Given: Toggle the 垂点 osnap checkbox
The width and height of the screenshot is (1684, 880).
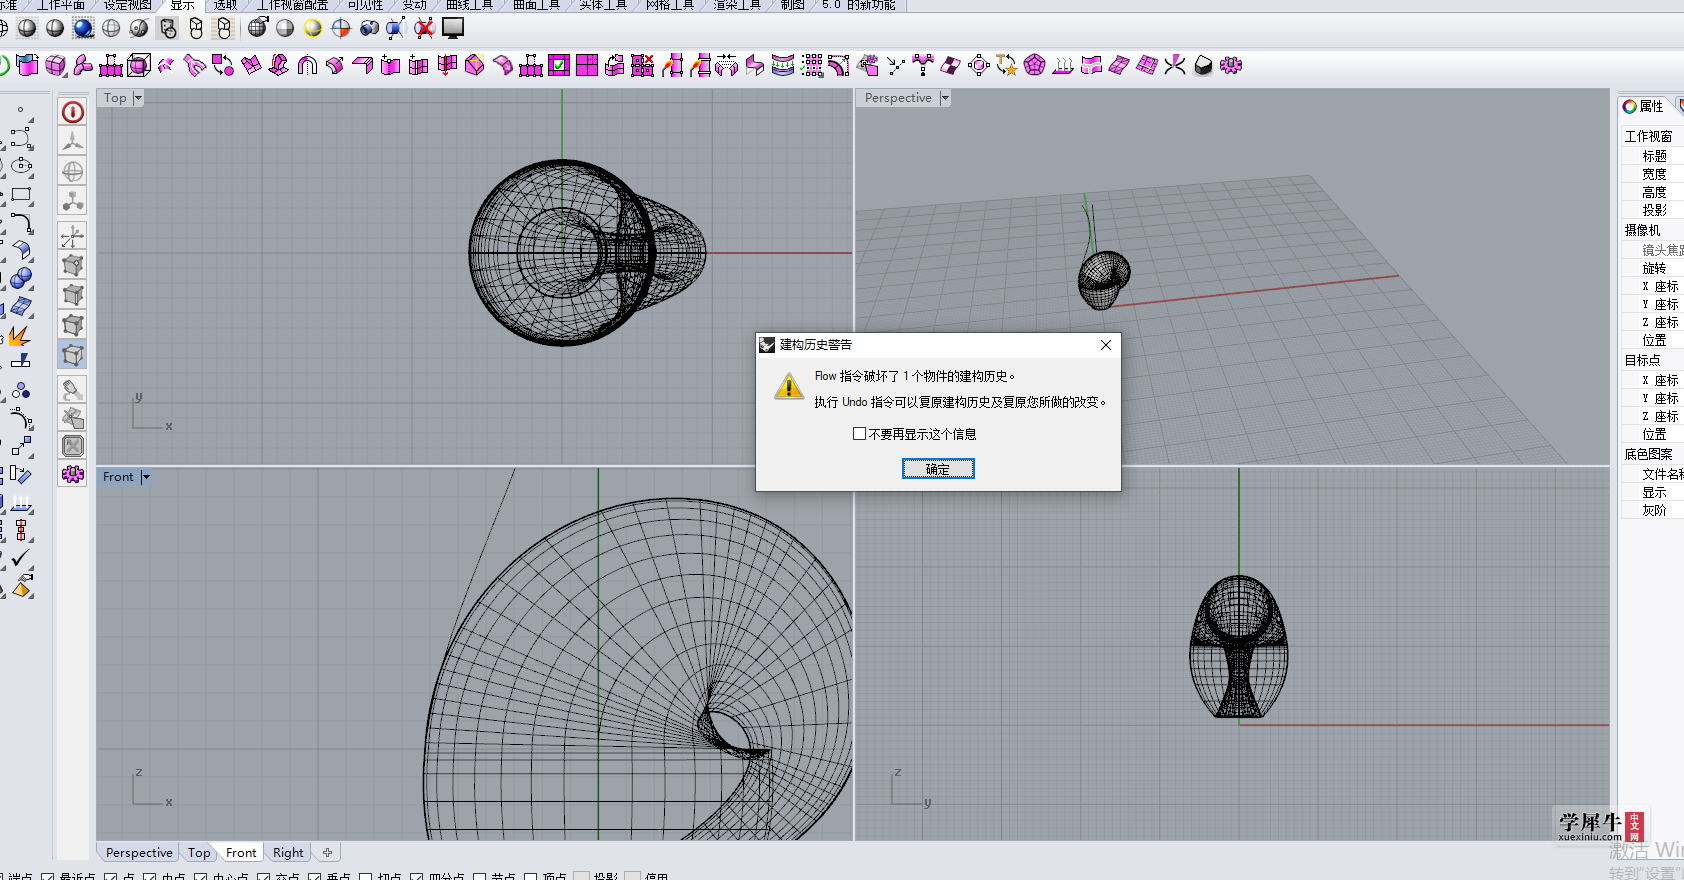Looking at the screenshot, I should [x=315, y=877].
